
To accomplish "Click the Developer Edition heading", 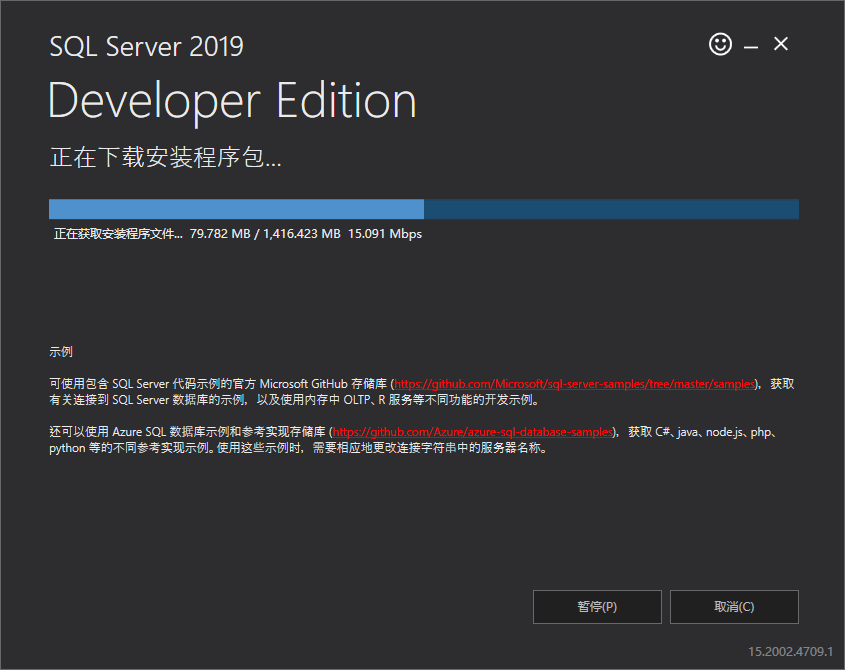I will pos(232,101).
